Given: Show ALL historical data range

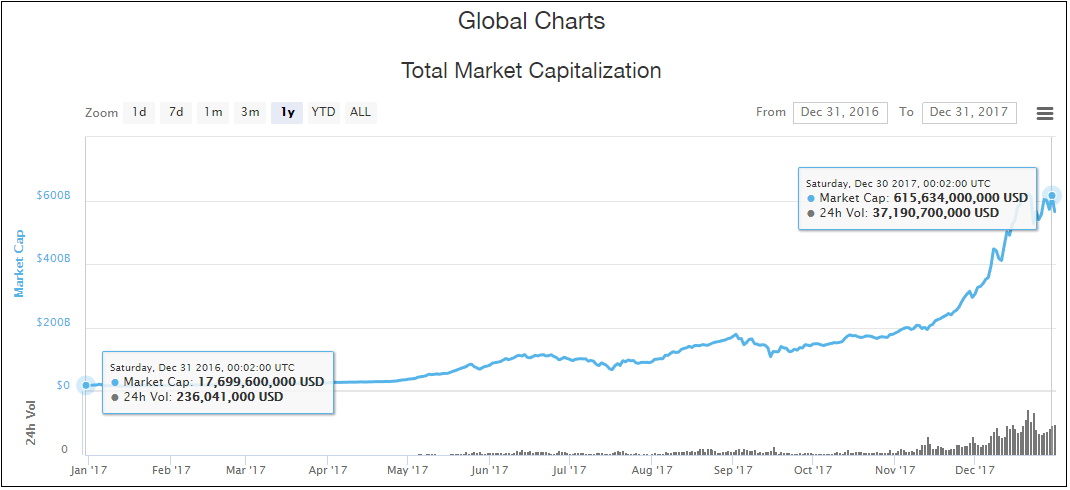Looking at the screenshot, I should (x=360, y=112).
